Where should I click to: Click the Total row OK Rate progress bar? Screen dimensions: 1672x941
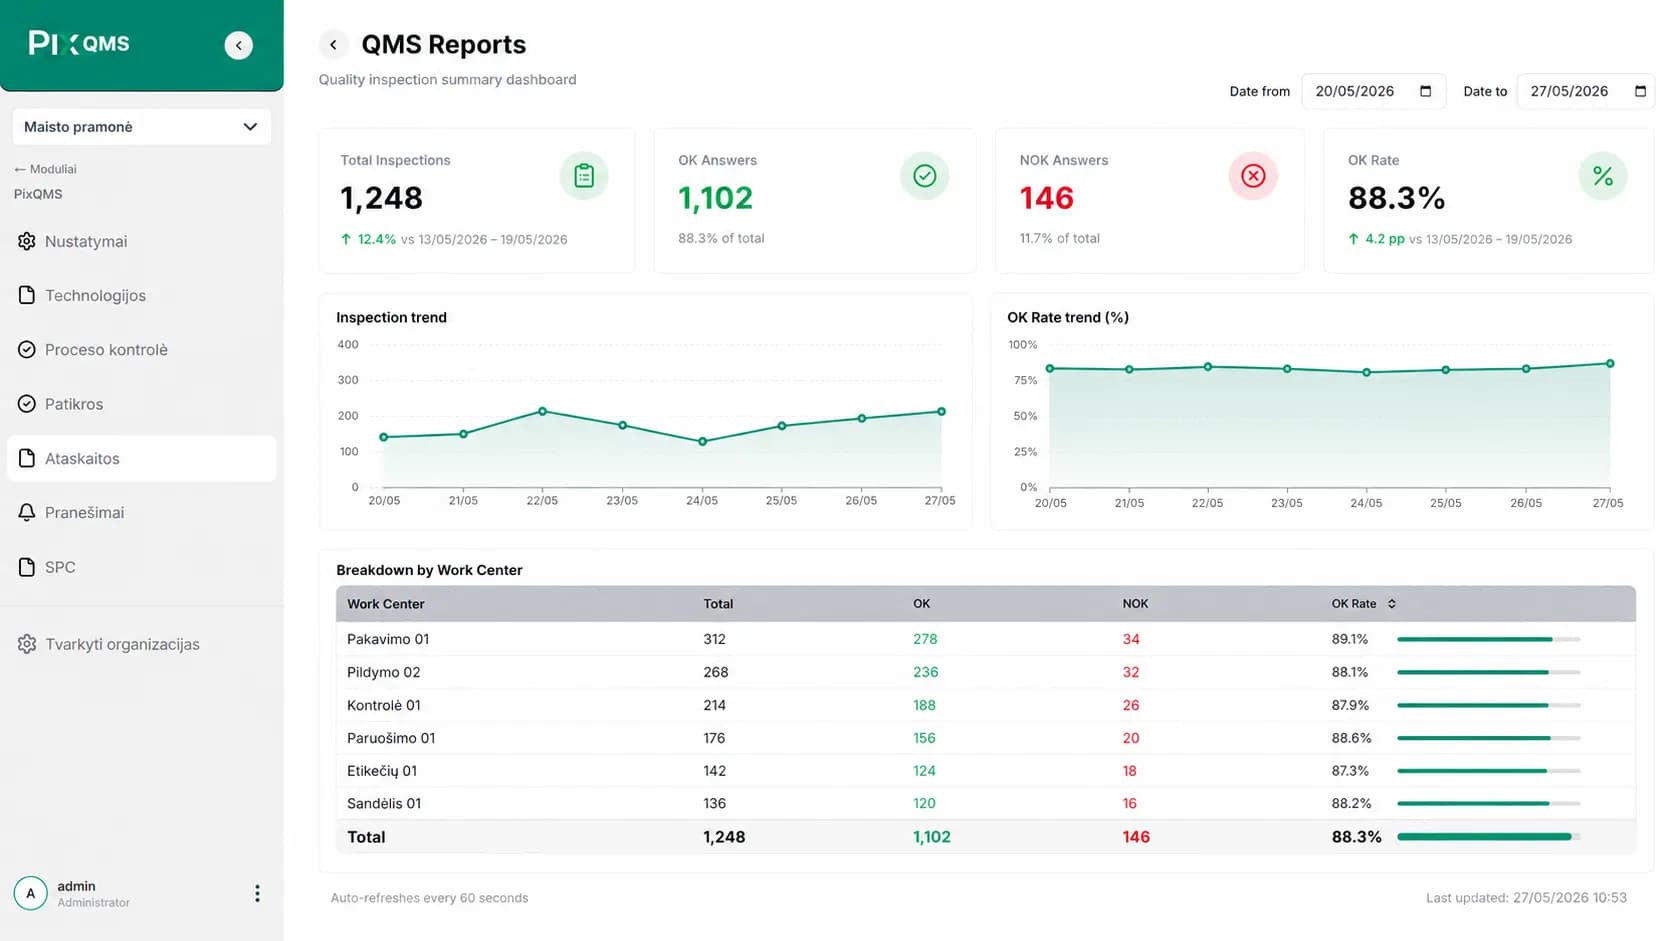tap(1488, 837)
